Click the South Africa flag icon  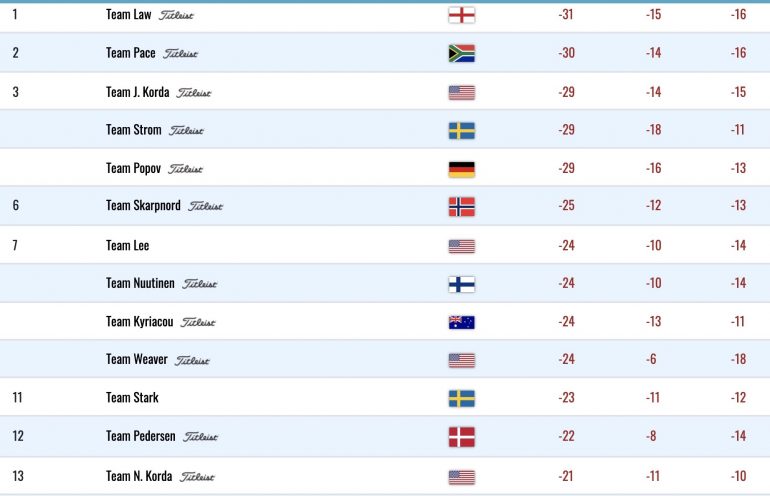click(x=462, y=54)
